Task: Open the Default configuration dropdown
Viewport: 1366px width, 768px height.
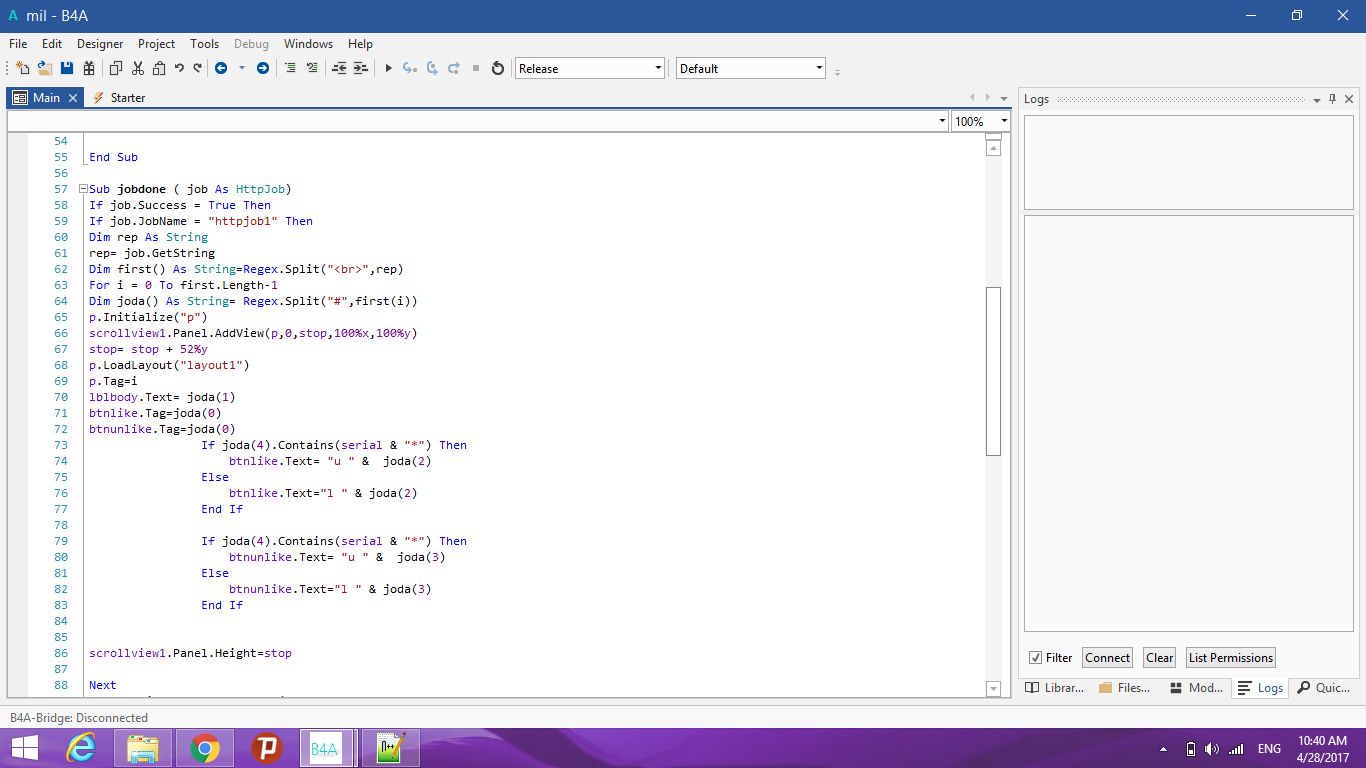Action: tap(817, 67)
